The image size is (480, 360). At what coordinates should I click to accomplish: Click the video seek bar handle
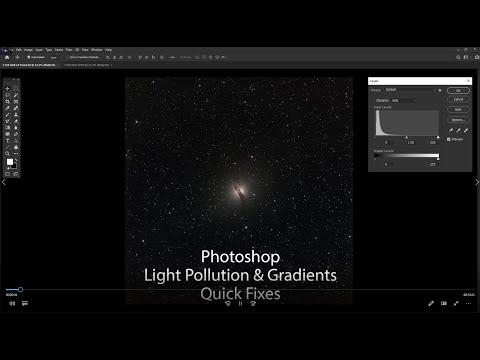(x=20, y=290)
